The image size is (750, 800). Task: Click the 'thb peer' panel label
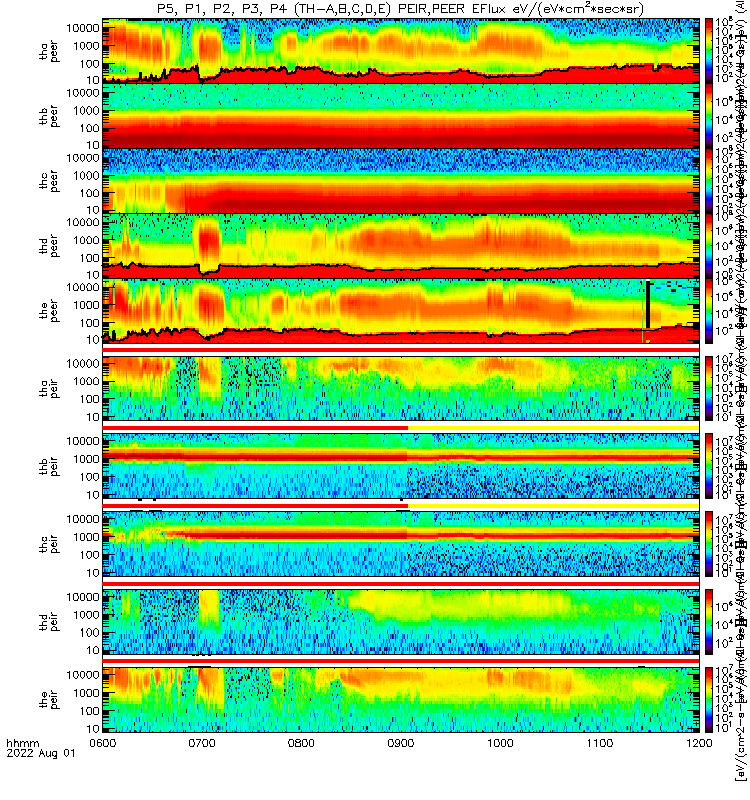pos(49,116)
